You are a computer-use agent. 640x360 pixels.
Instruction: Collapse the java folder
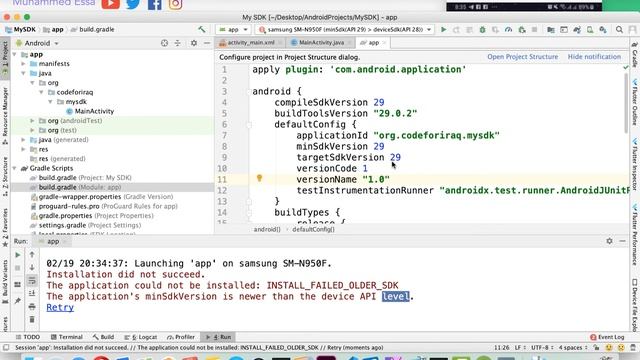click(x=23, y=73)
